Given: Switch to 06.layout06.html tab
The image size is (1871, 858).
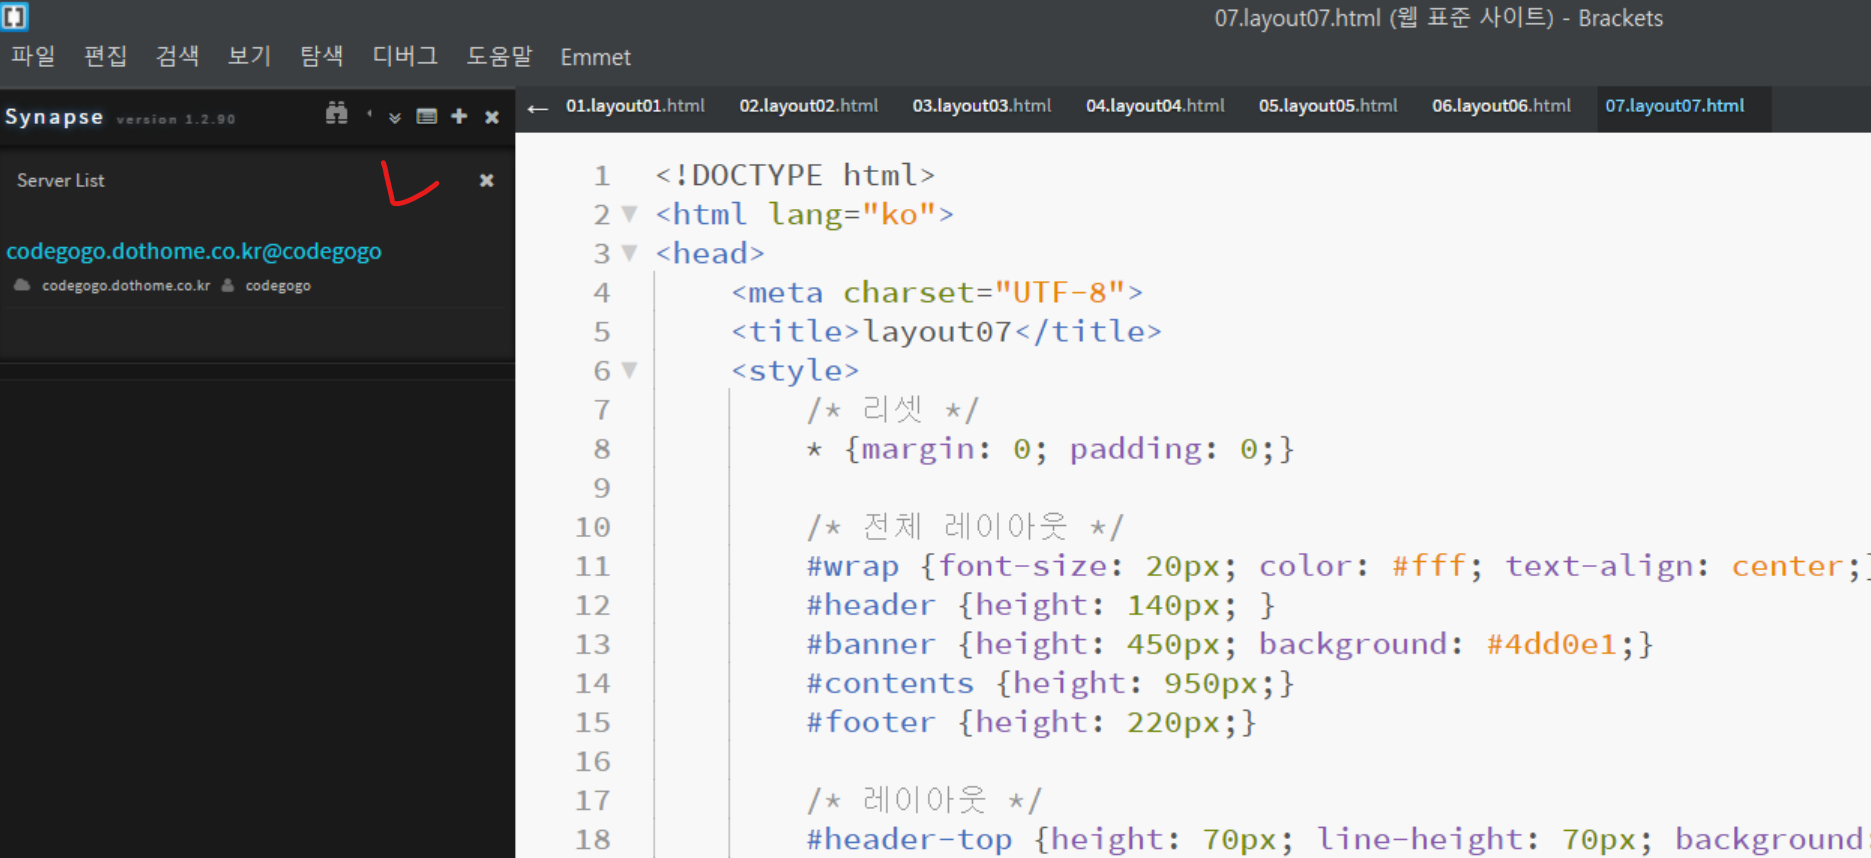Looking at the screenshot, I should click(1501, 106).
